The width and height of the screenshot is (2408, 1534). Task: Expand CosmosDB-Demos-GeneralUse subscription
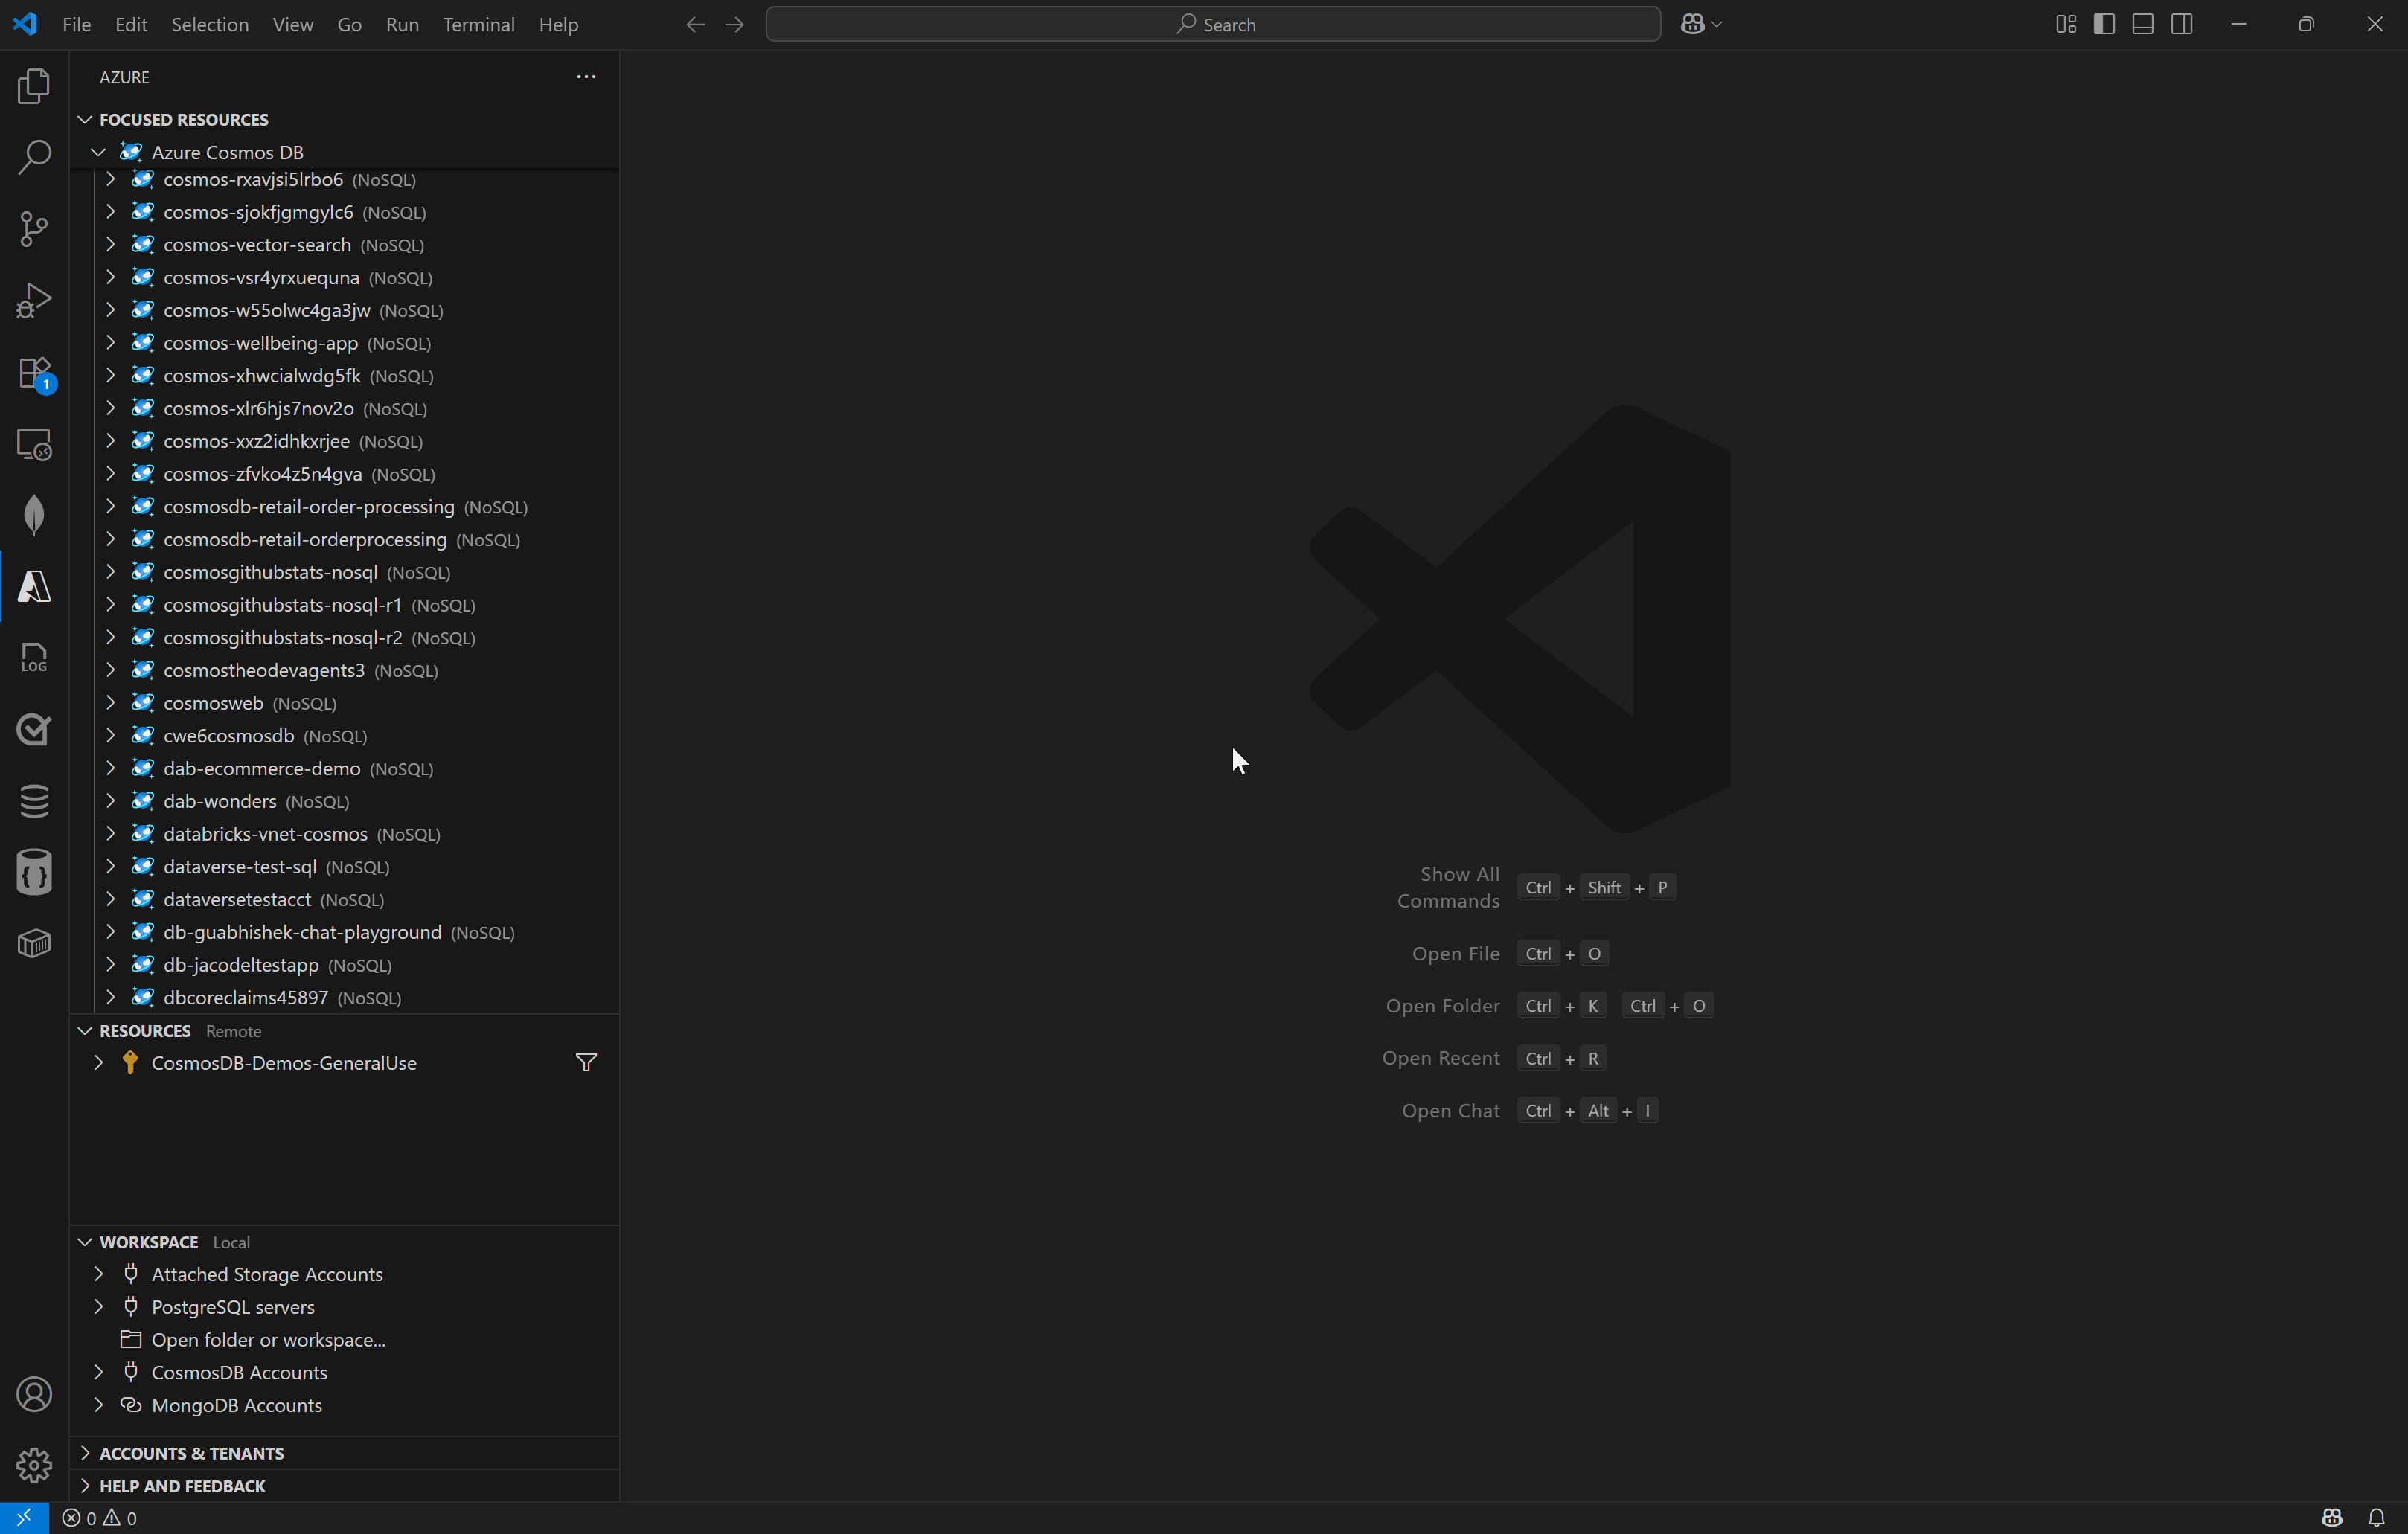98,1062
